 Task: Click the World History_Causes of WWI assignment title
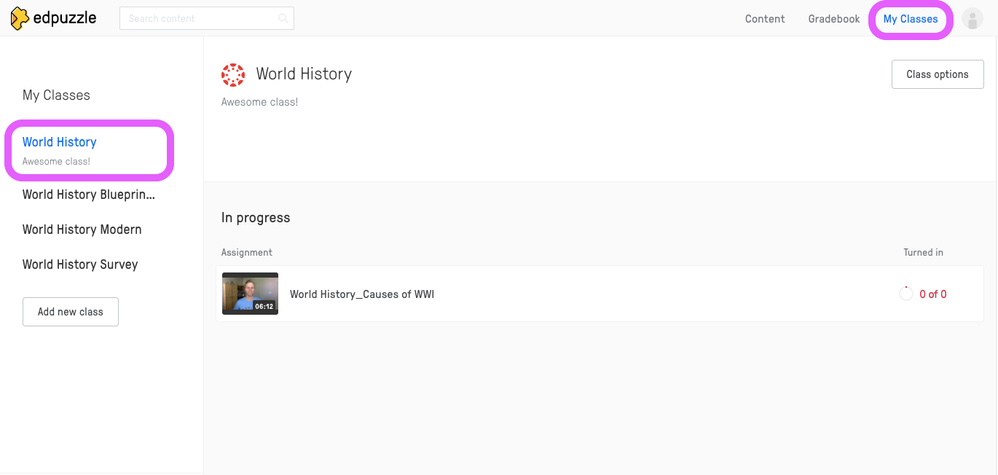tap(362, 294)
